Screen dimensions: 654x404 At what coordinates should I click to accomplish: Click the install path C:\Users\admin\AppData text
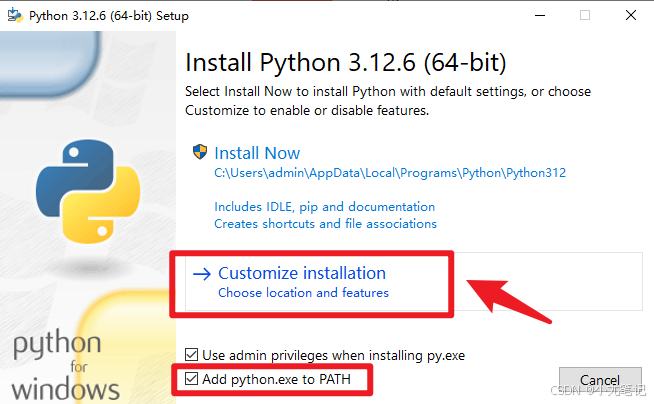pos(390,173)
